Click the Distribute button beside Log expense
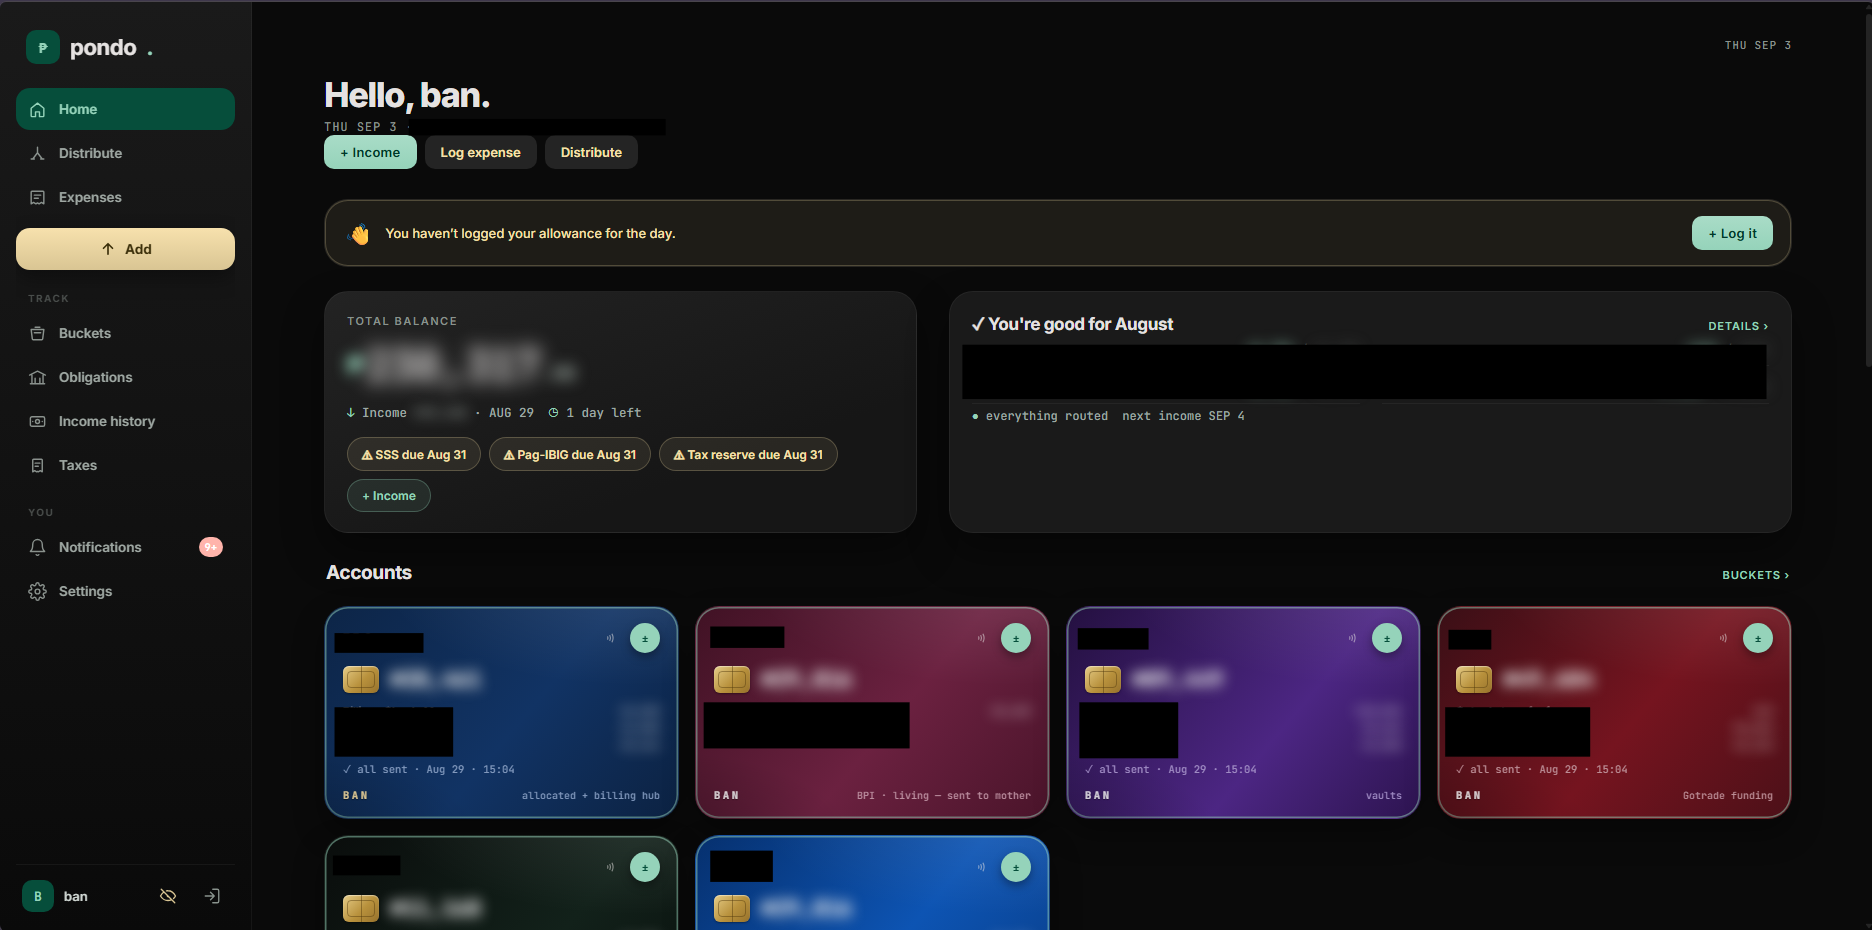Viewport: 1872px width, 930px height. point(591,152)
